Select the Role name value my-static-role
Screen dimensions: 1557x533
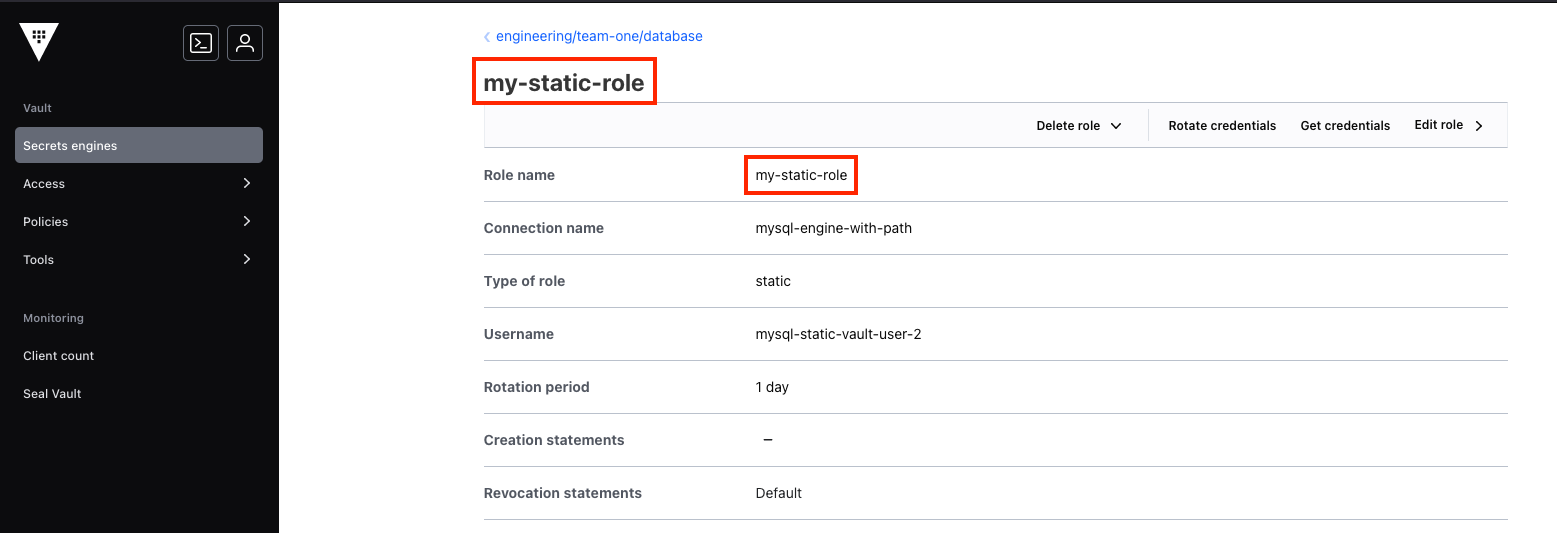801,175
